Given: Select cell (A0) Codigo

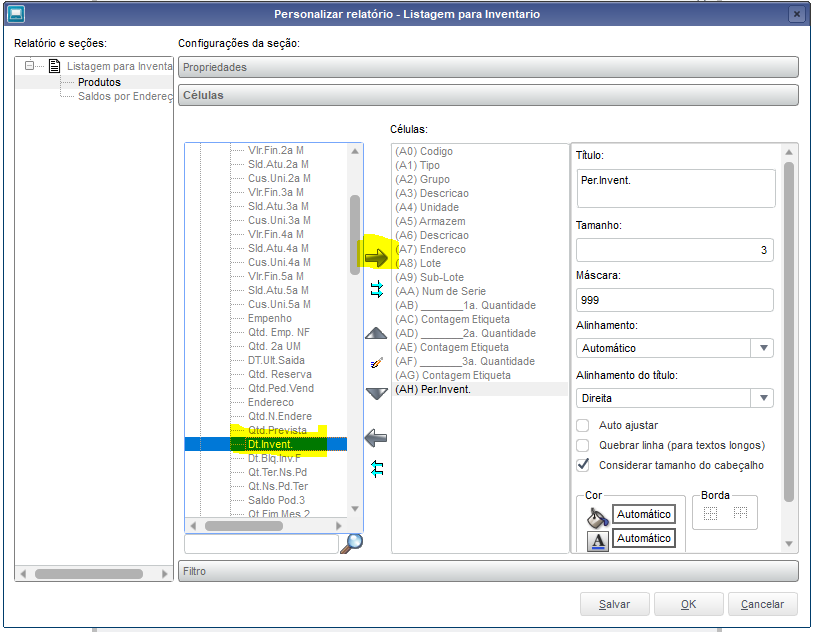Looking at the screenshot, I should [424, 151].
